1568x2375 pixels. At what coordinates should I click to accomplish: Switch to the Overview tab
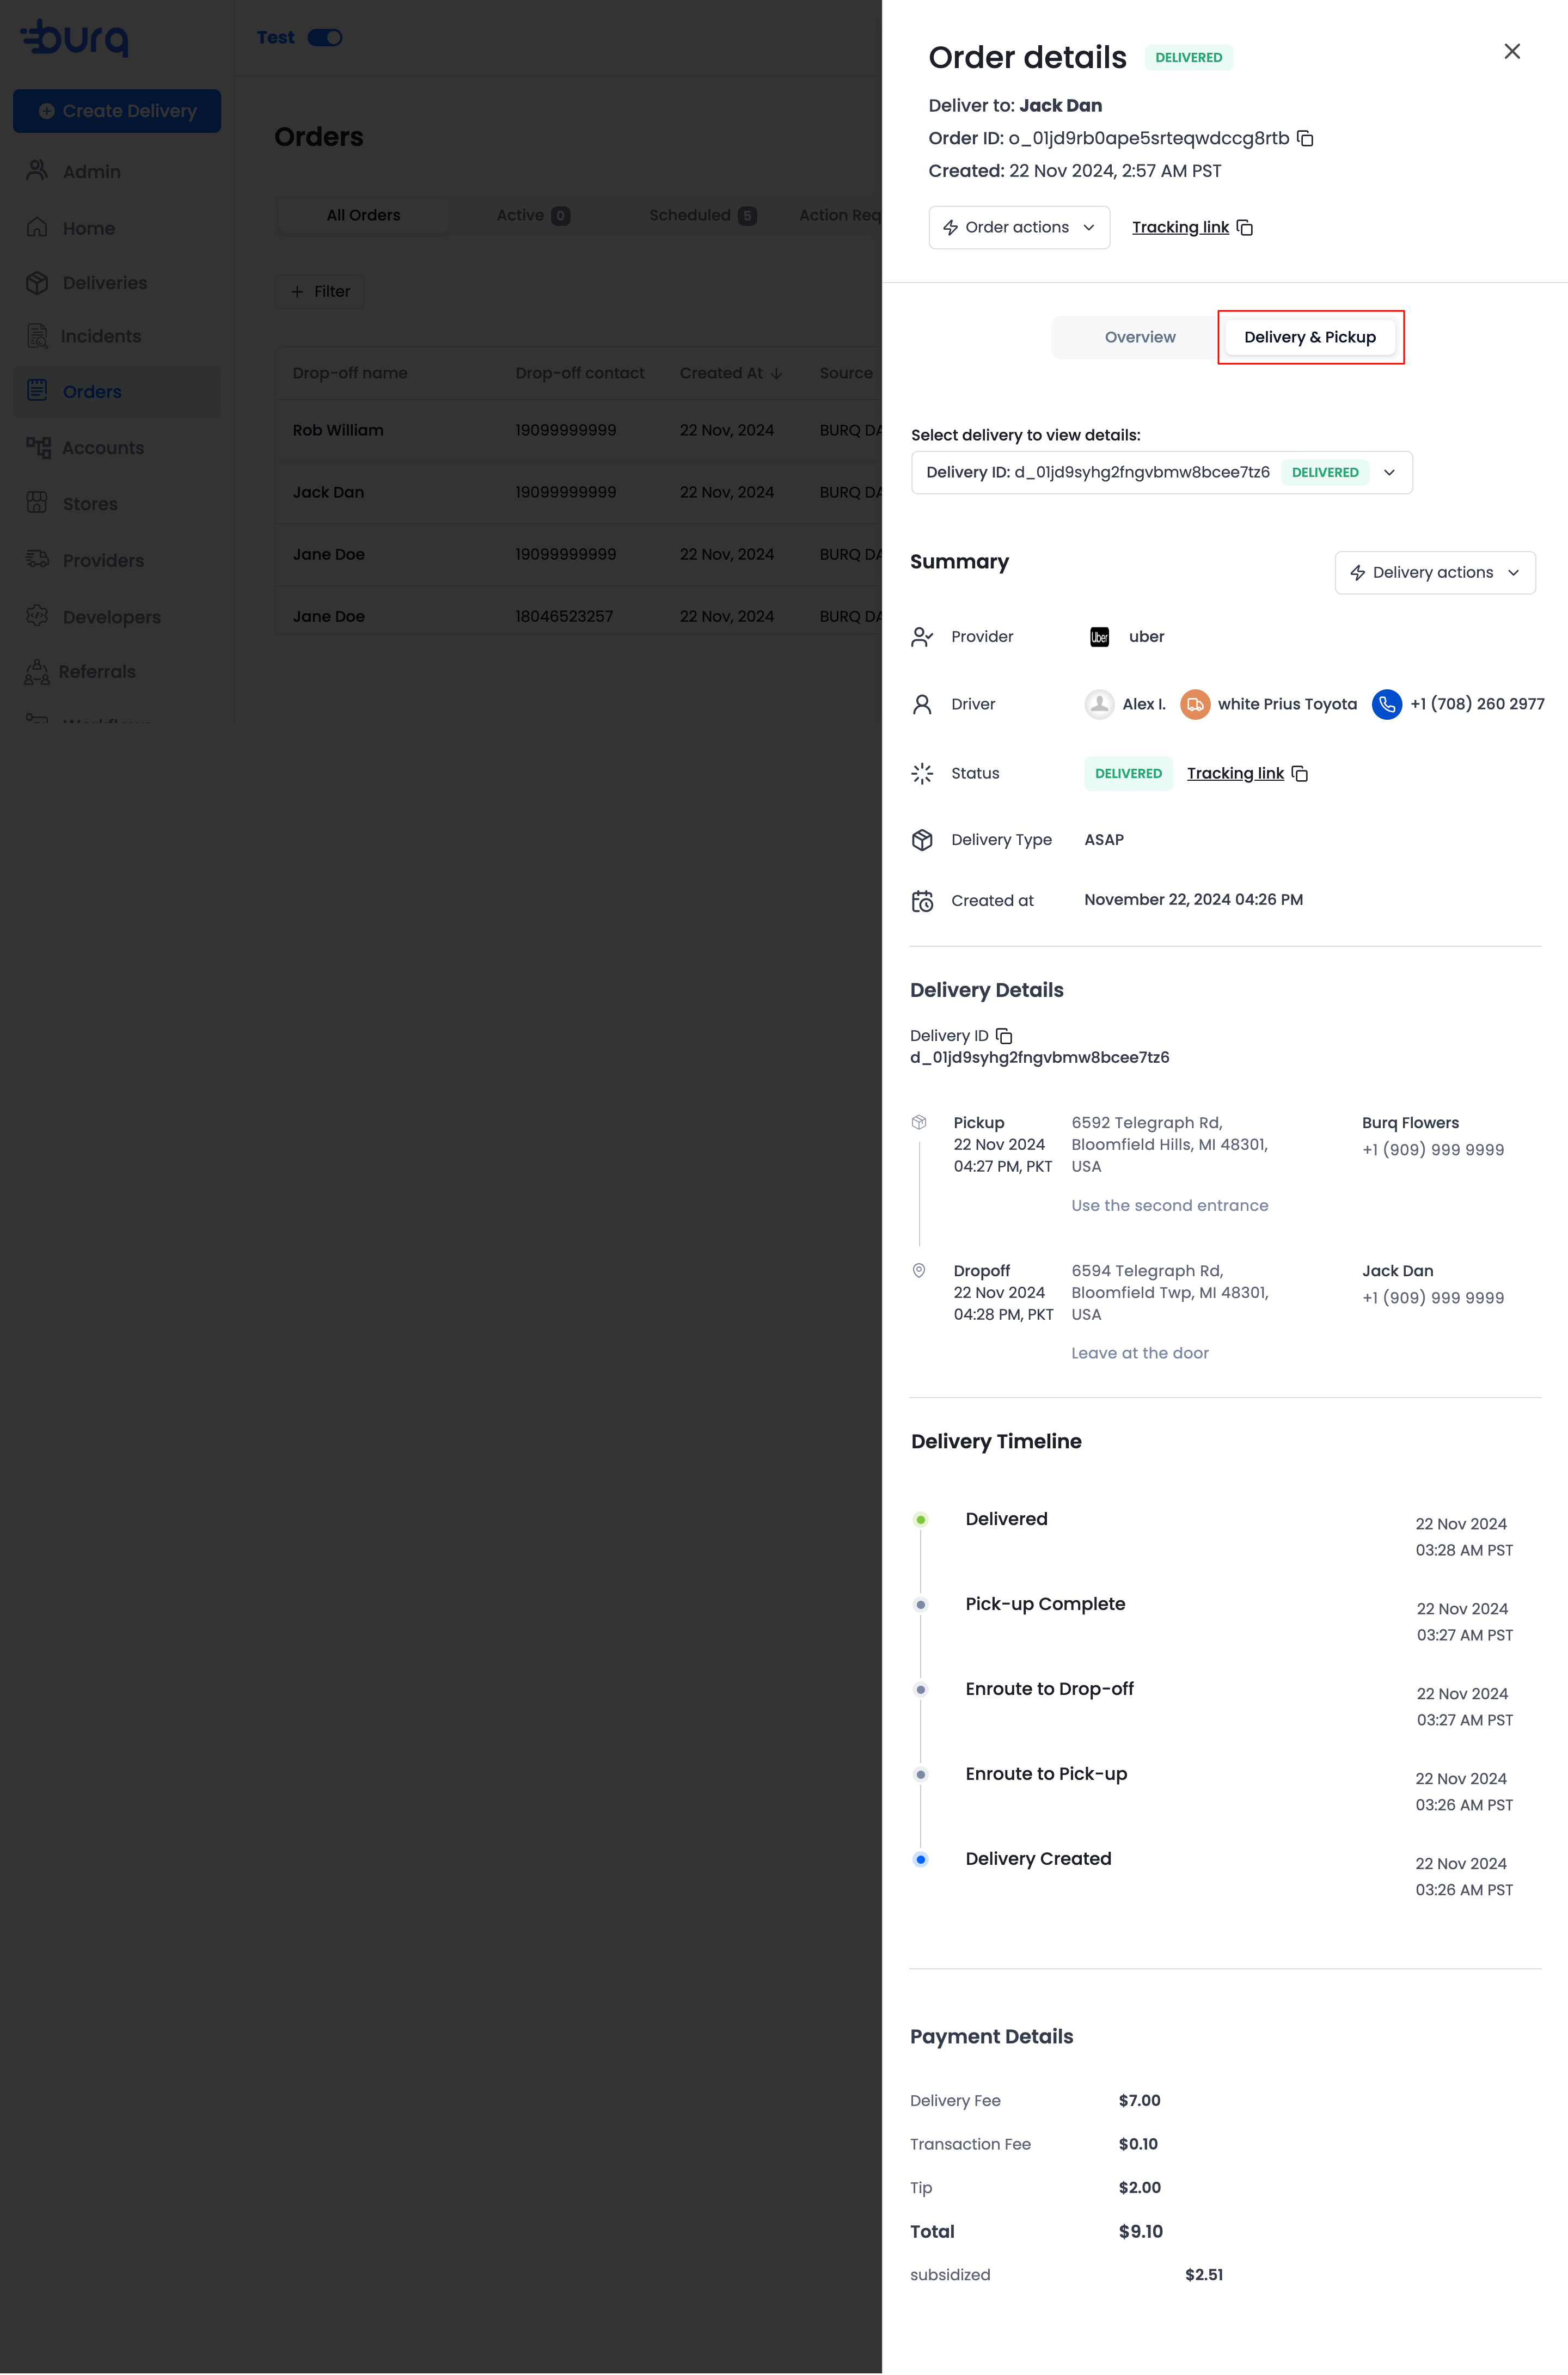pos(1139,338)
